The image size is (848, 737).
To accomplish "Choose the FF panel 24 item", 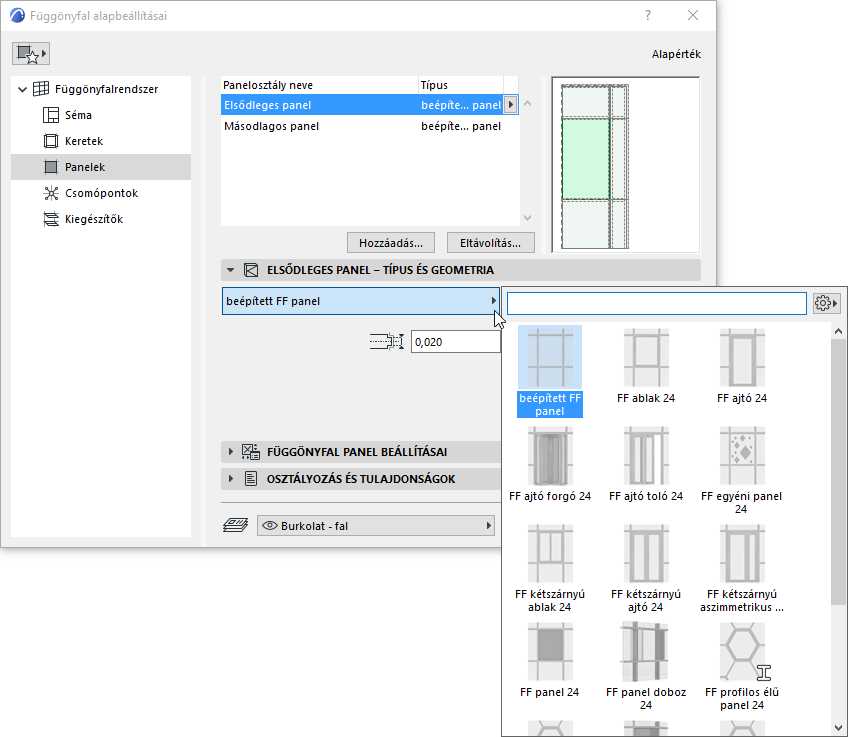I will point(550,660).
